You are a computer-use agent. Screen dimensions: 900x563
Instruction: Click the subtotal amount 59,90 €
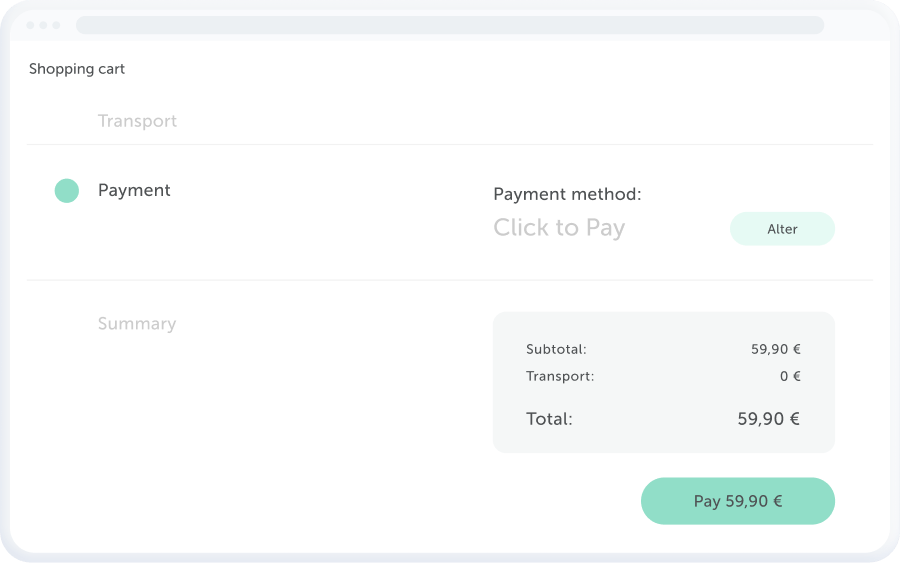tap(776, 350)
